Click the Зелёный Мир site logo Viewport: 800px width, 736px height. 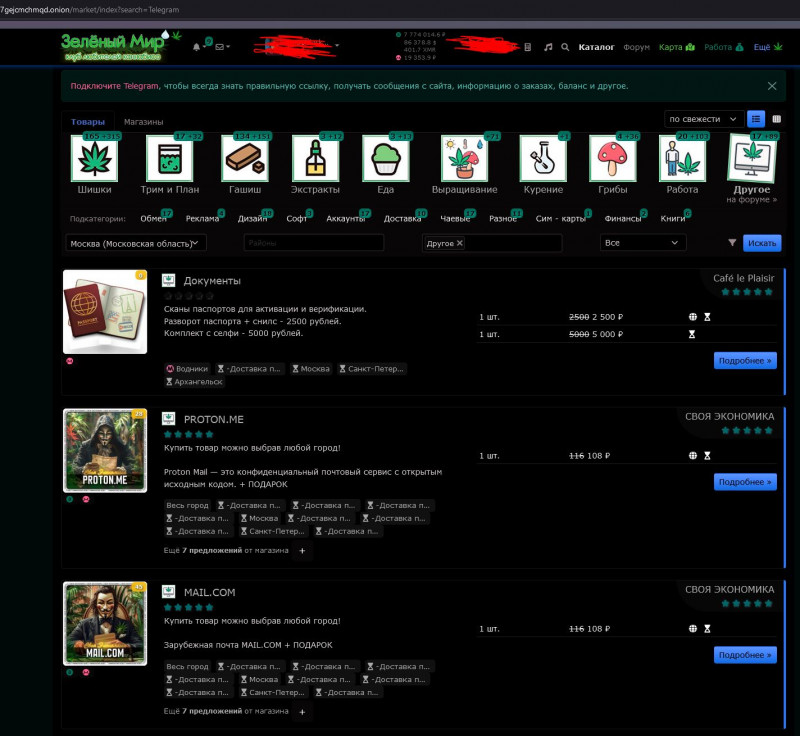[x=115, y=46]
